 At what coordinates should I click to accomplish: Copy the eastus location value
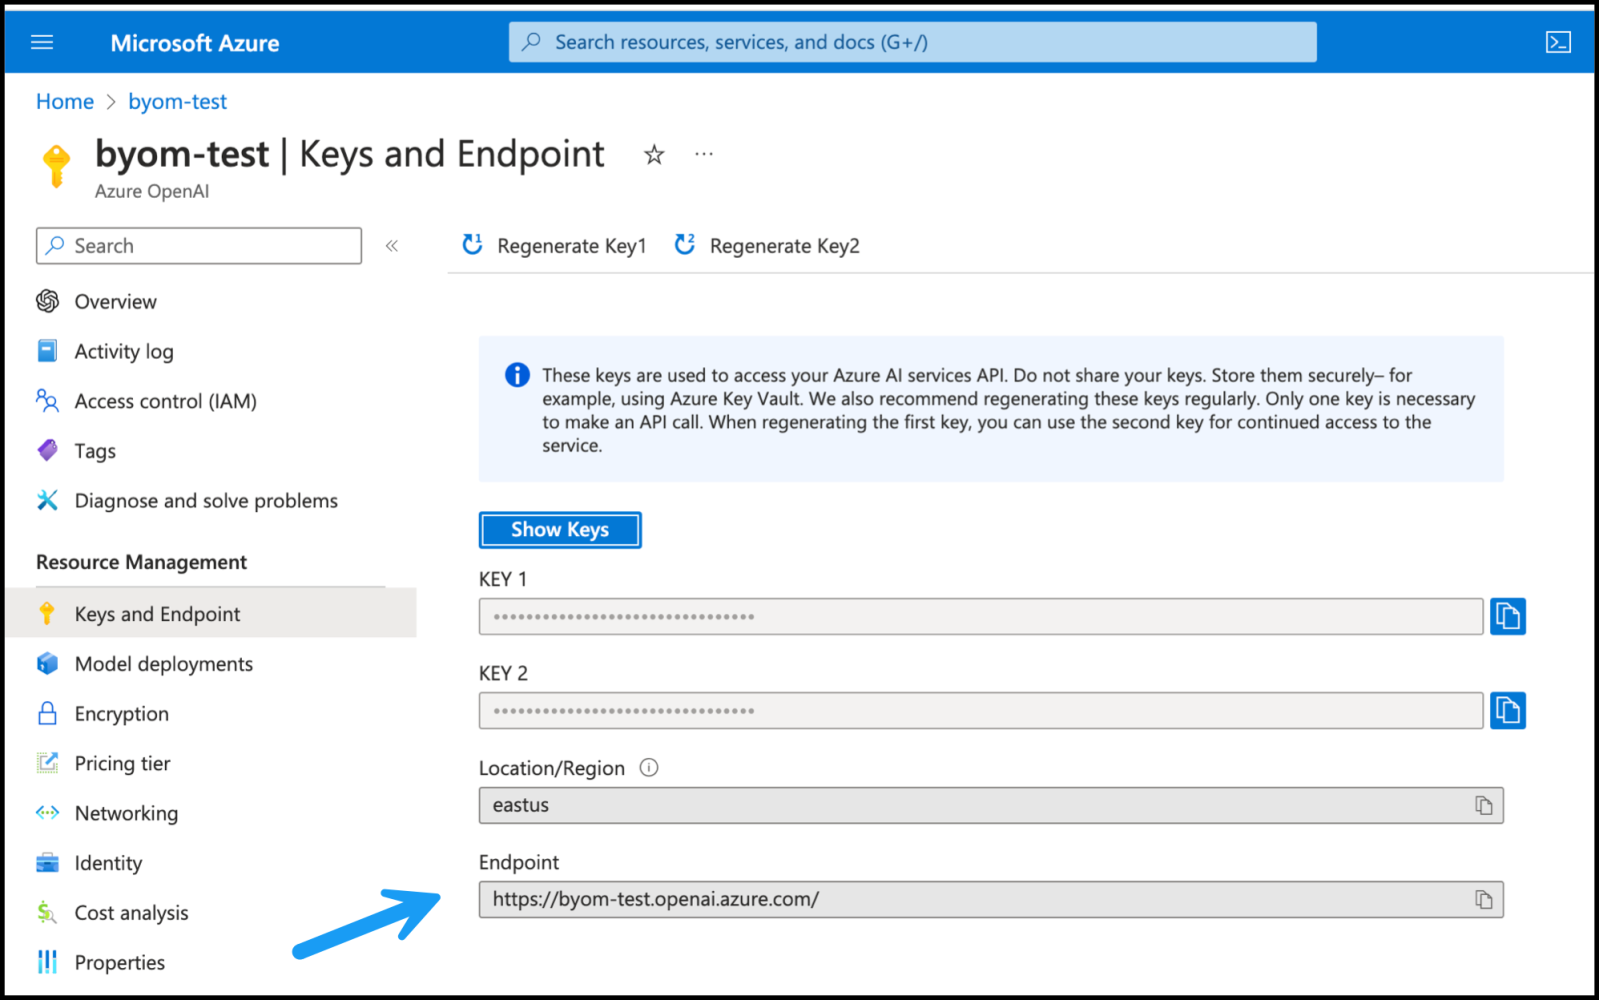(x=1484, y=806)
